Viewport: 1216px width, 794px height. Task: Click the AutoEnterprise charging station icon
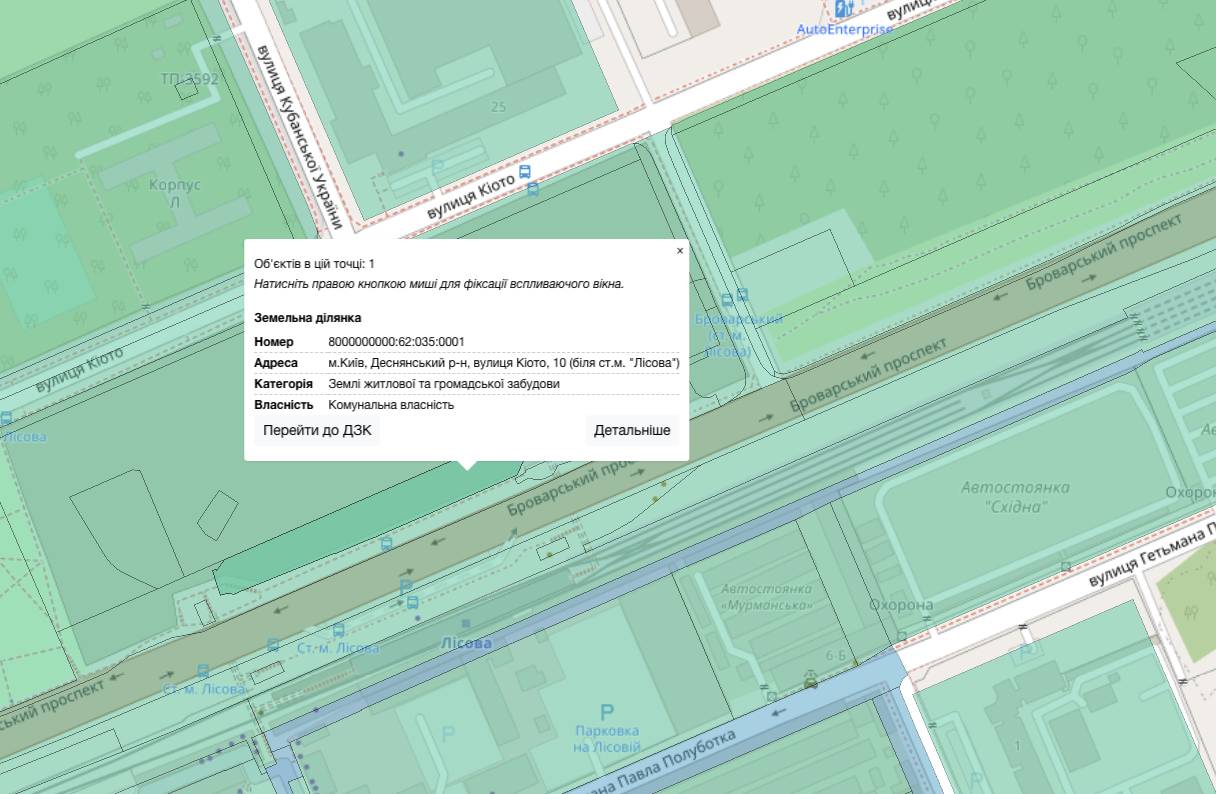844,9
